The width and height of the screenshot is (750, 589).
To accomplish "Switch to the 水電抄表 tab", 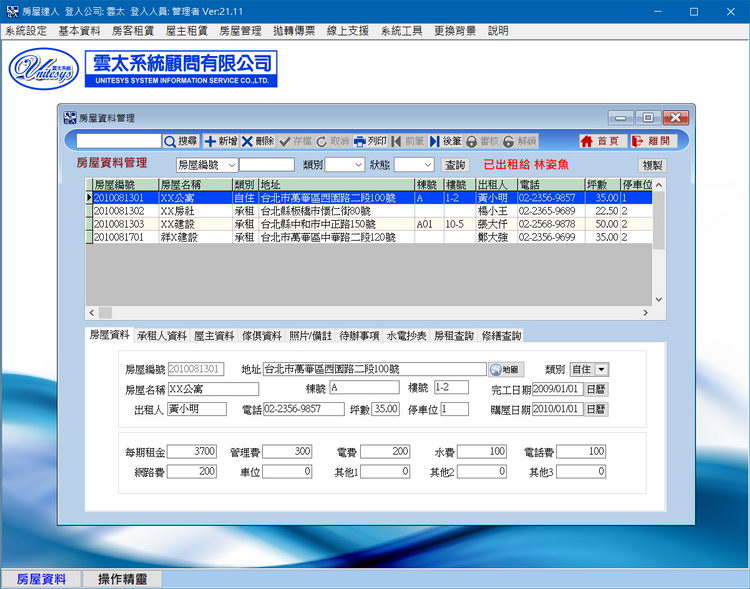I will tap(406, 336).
